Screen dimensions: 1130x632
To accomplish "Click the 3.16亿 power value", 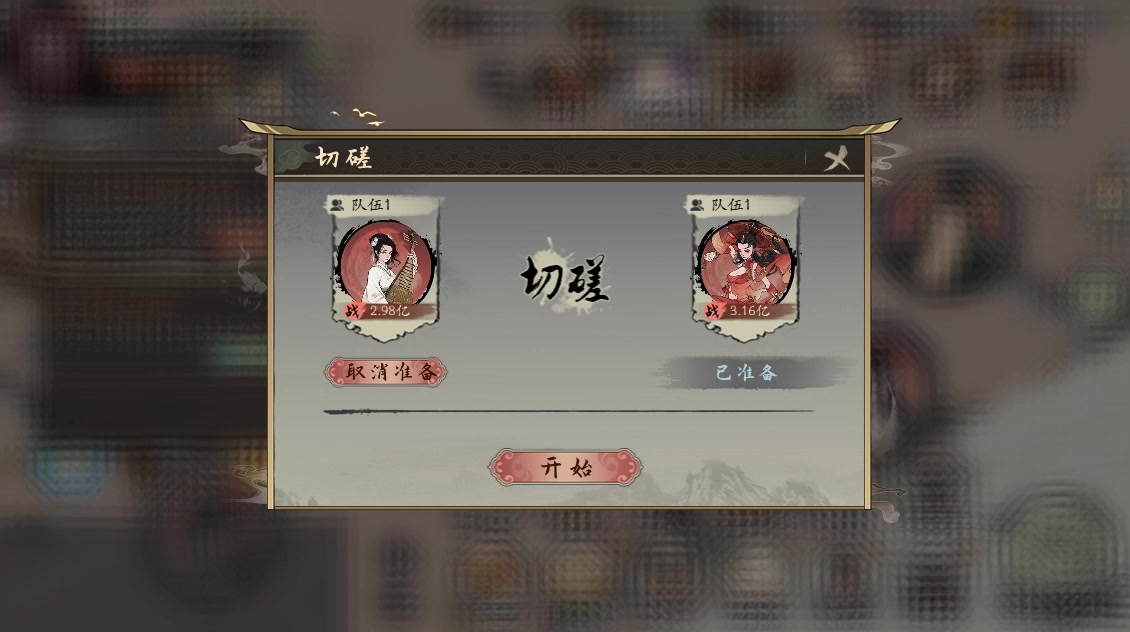I will tap(749, 311).
